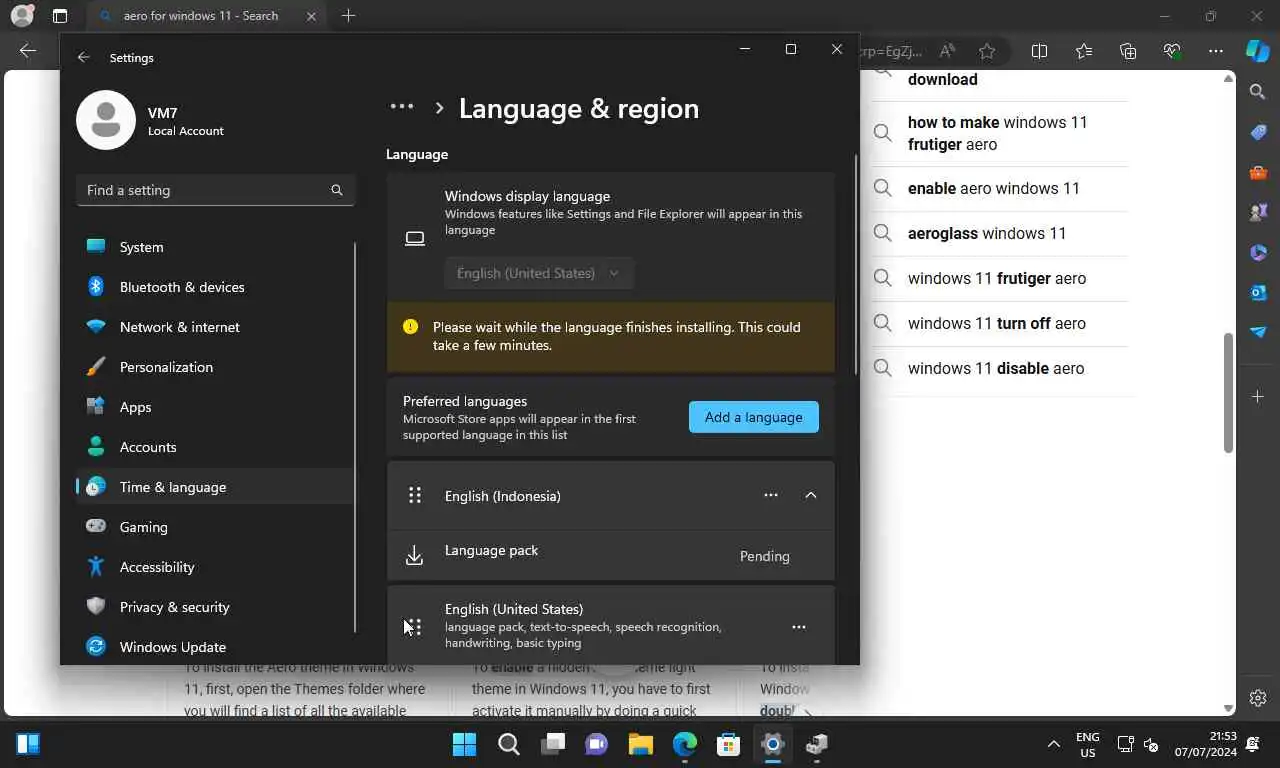Click suggestion windows 11 frutiger aero

coord(1000,278)
